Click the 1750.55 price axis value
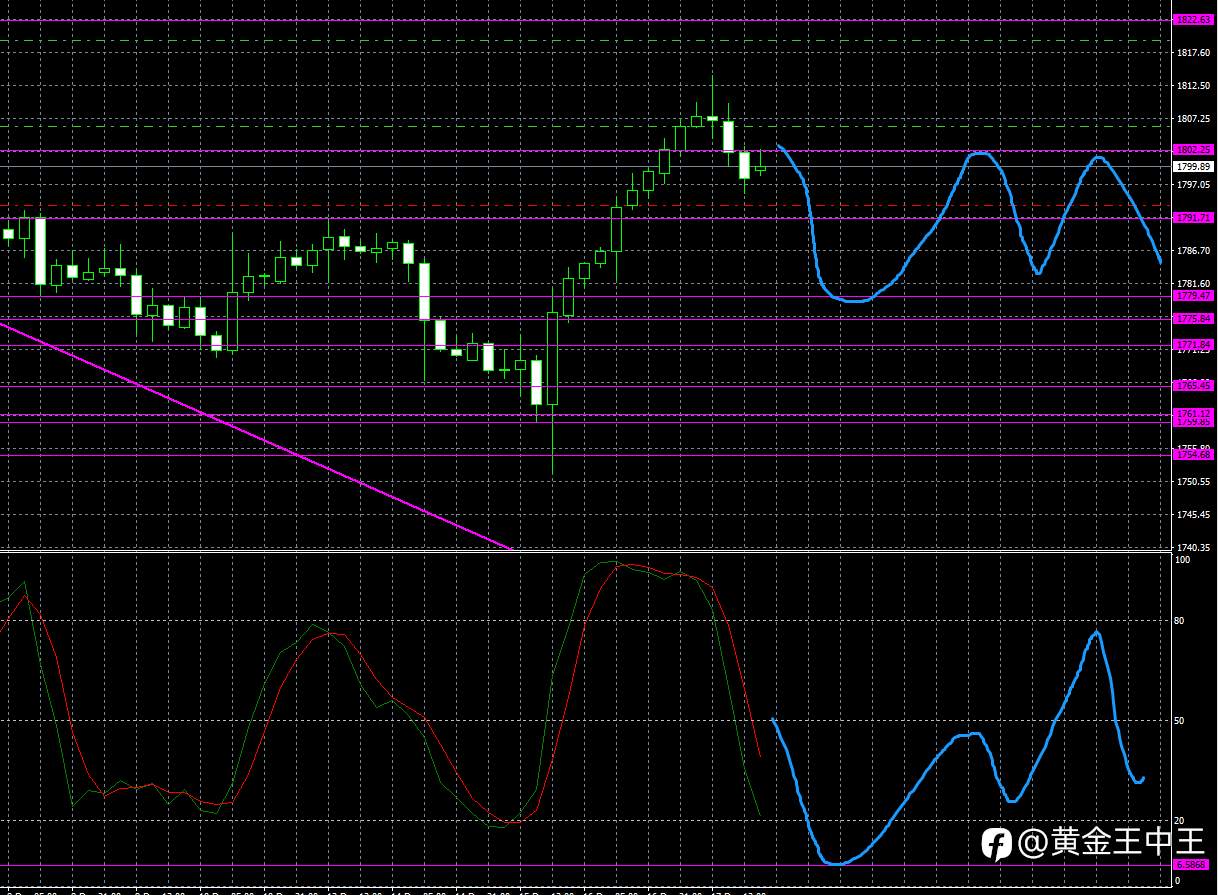 (1195, 482)
